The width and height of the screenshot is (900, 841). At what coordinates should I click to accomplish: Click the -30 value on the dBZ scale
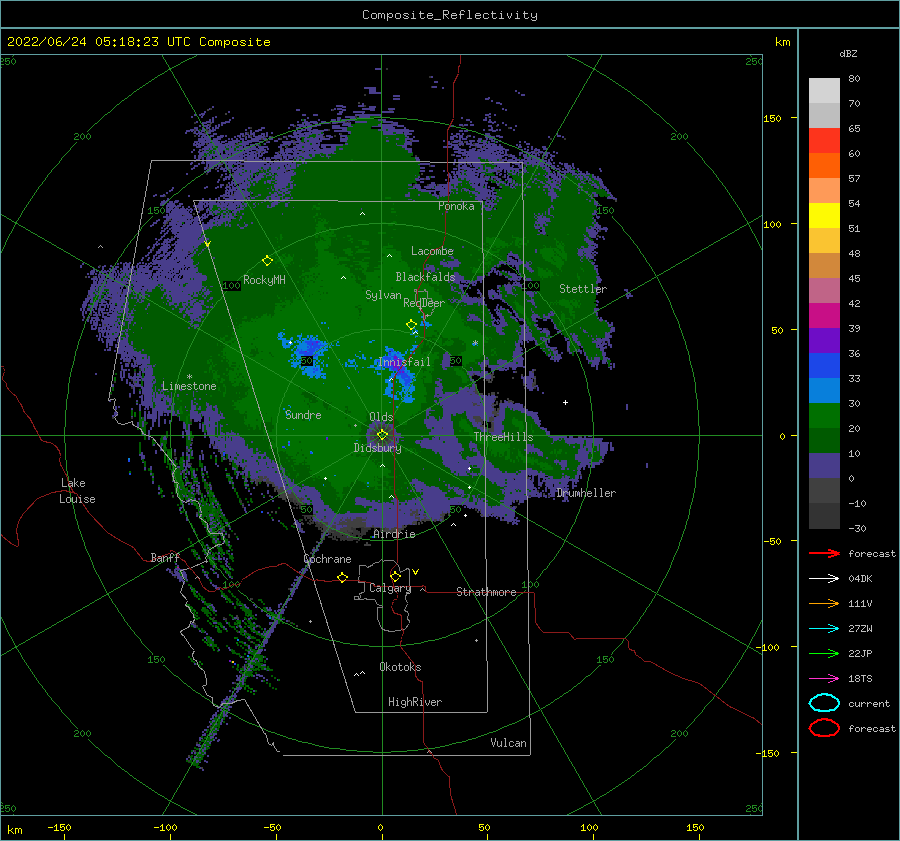tap(857, 528)
